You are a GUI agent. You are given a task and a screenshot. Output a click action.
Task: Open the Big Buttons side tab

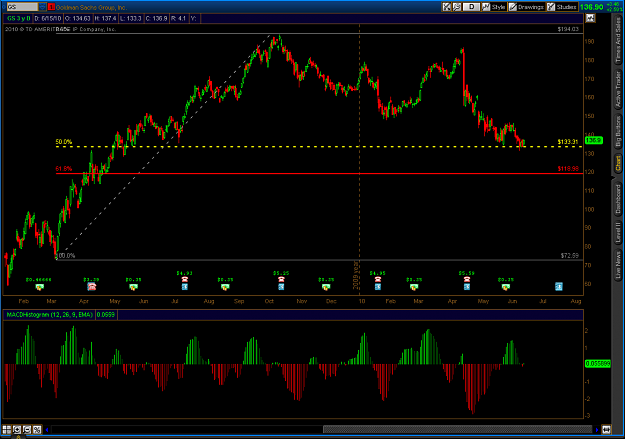[x=618, y=132]
